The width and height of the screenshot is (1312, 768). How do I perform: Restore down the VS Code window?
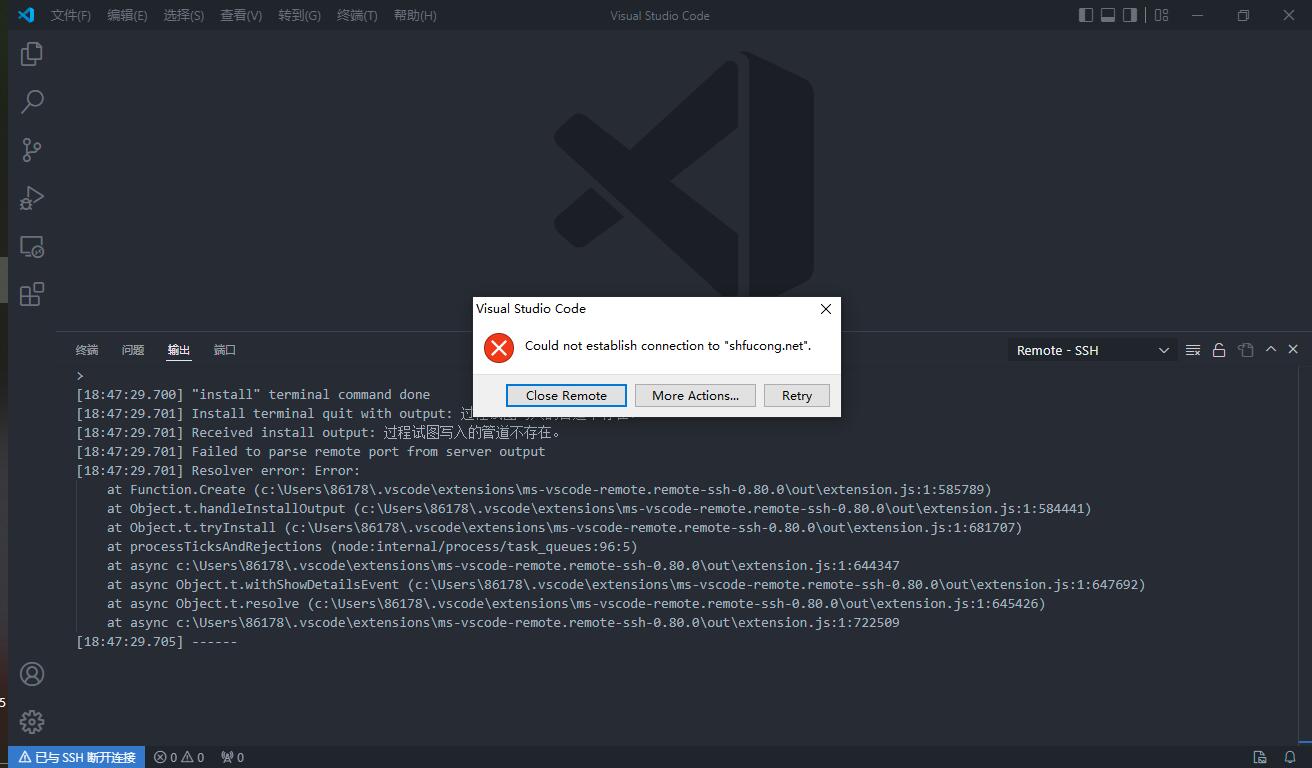coord(1243,15)
